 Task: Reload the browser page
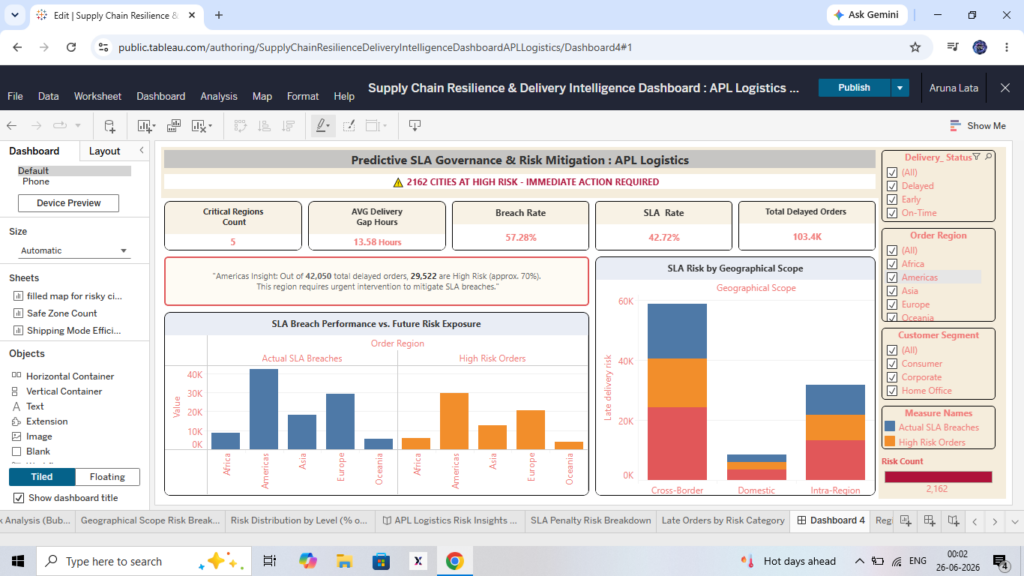(x=71, y=47)
